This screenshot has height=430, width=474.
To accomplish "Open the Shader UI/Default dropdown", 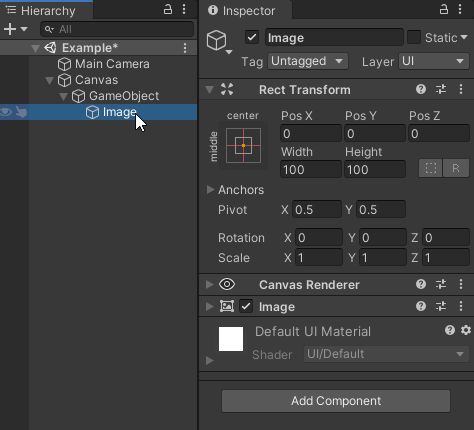I will click(386, 354).
